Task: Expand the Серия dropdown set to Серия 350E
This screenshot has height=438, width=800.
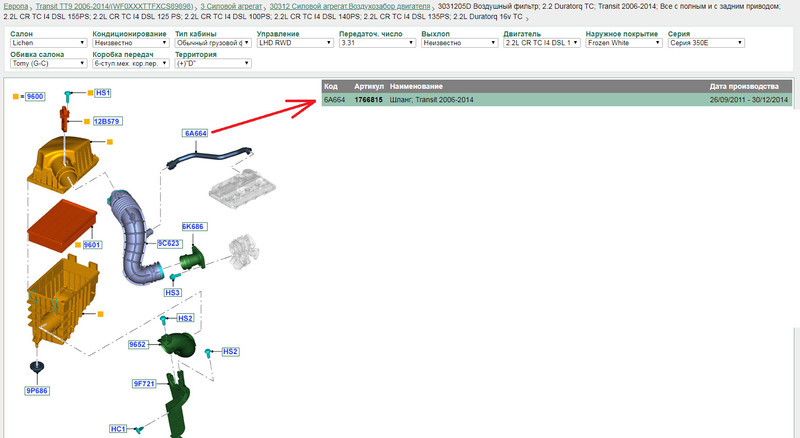Action: coord(704,44)
